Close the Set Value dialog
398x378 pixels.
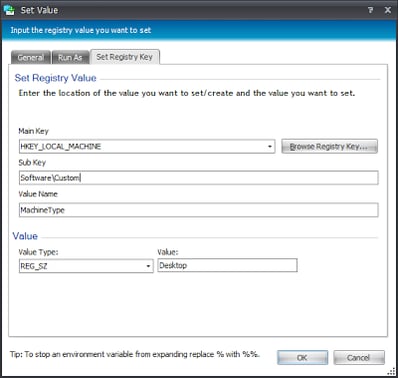(x=388, y=10)
